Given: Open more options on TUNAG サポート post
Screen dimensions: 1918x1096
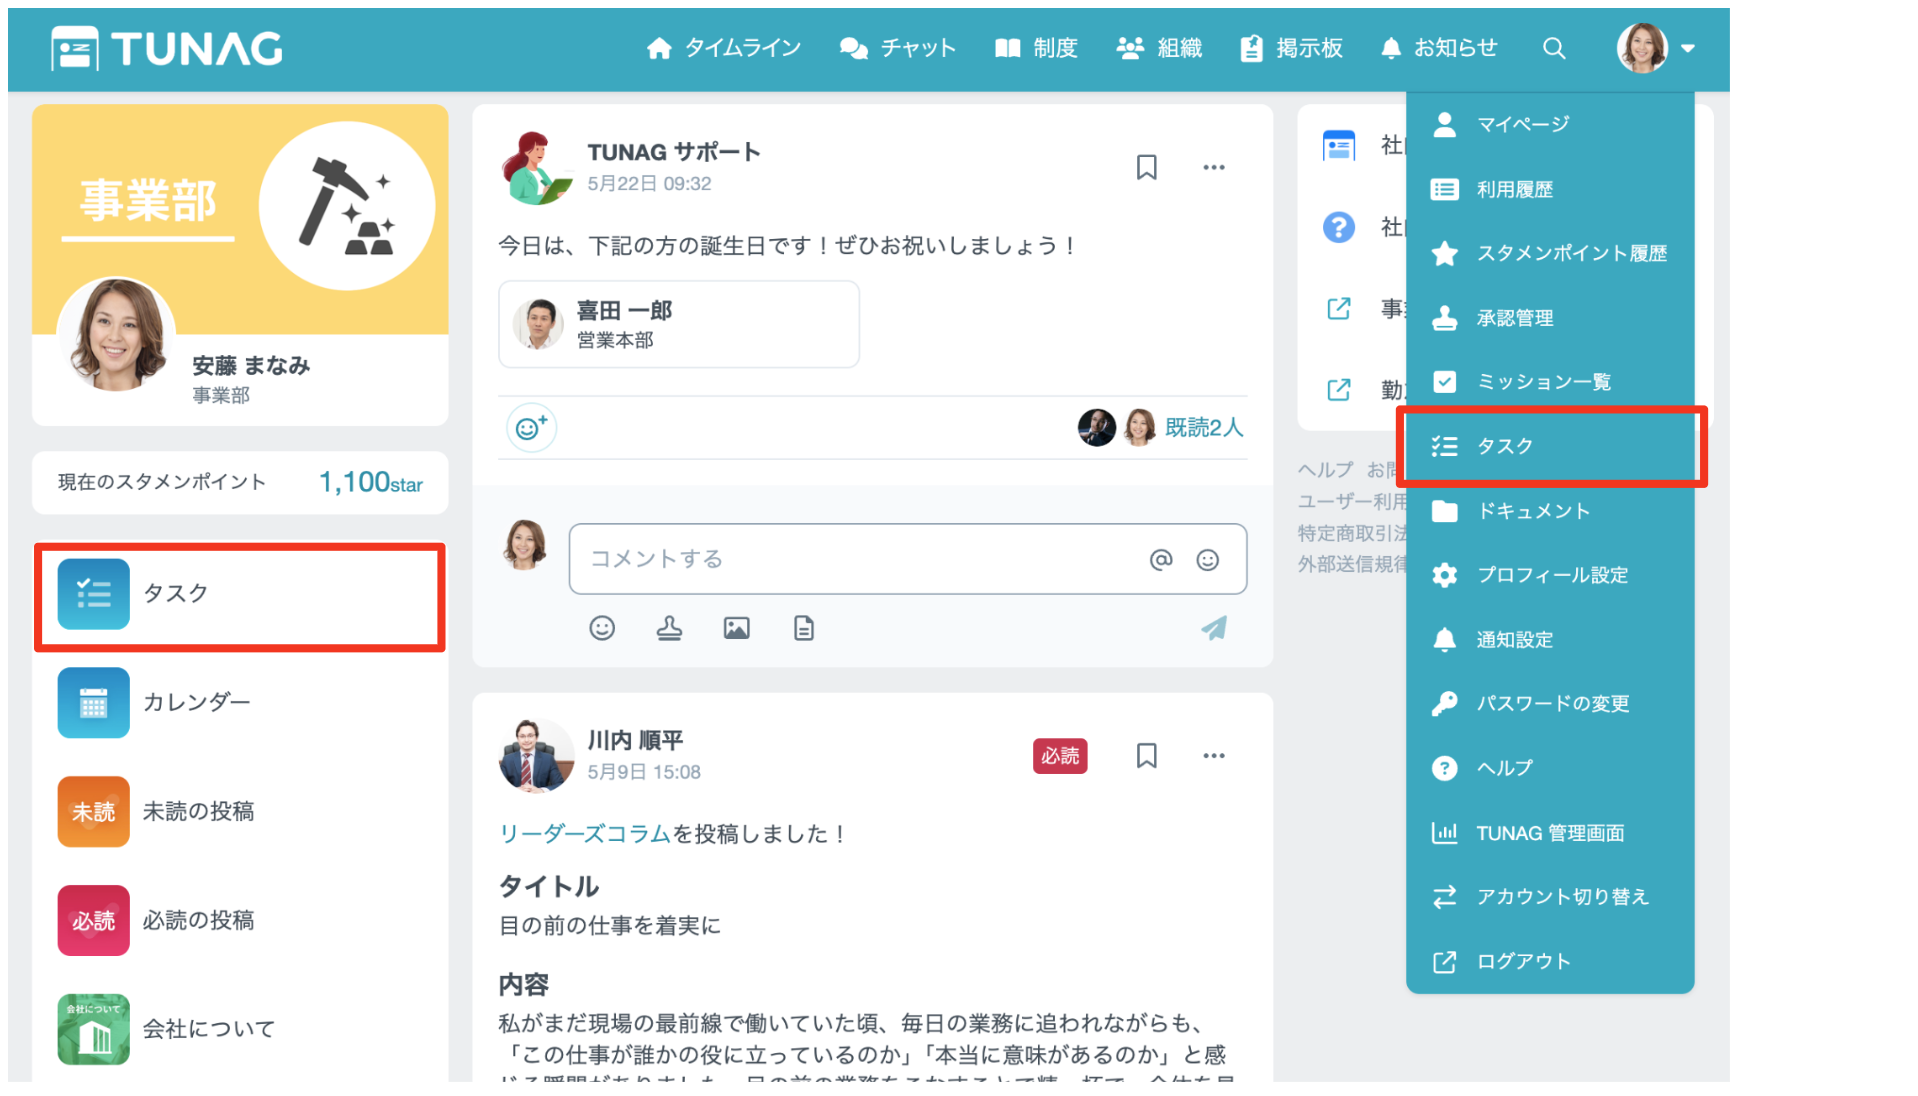Looking at the screenshot, I should pos(1214,167).
